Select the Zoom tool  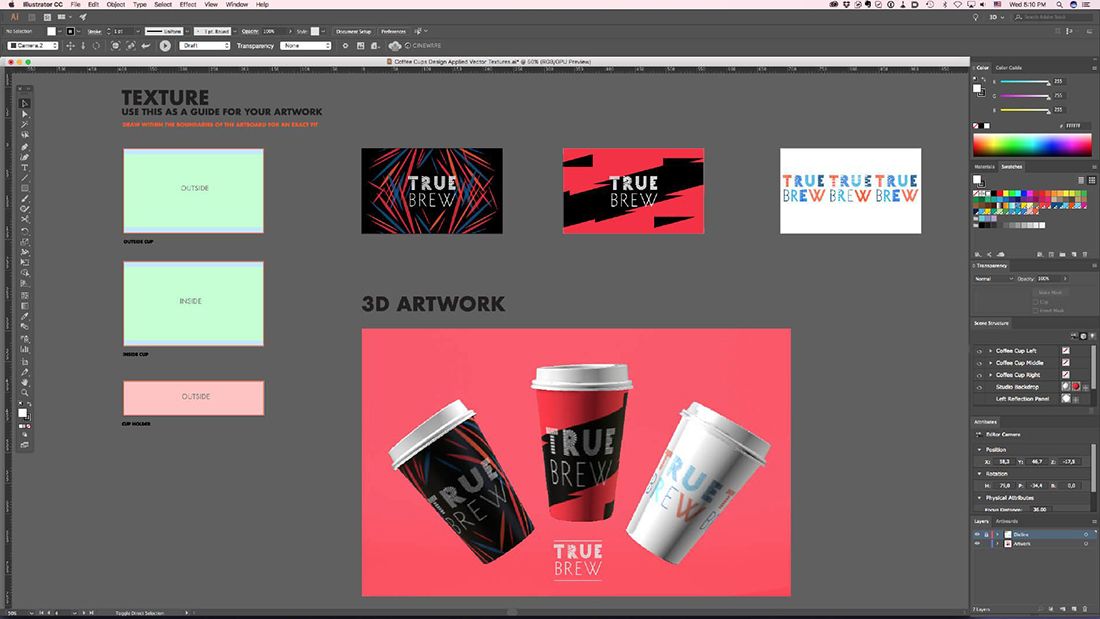click(x=25, y=390)
